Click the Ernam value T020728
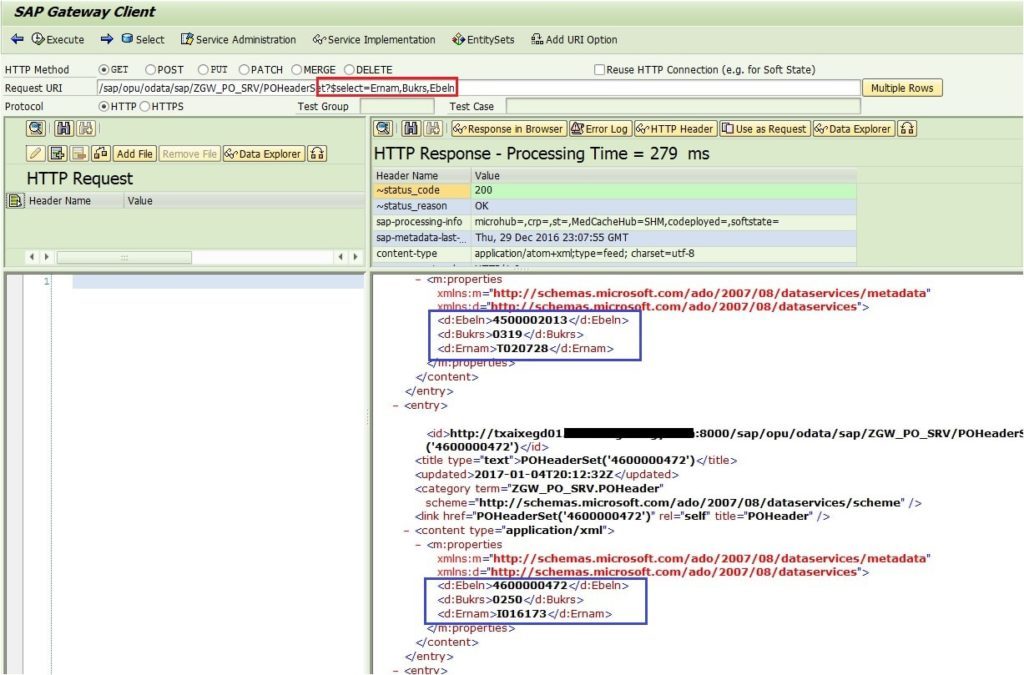The height and width of the screenshot is (675, 1024). click(x=522, y=349)
